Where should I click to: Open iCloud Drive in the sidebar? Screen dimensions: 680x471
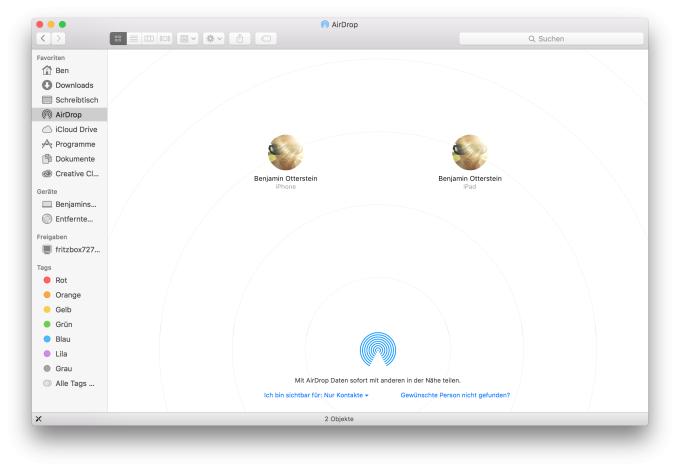(69, 129)
